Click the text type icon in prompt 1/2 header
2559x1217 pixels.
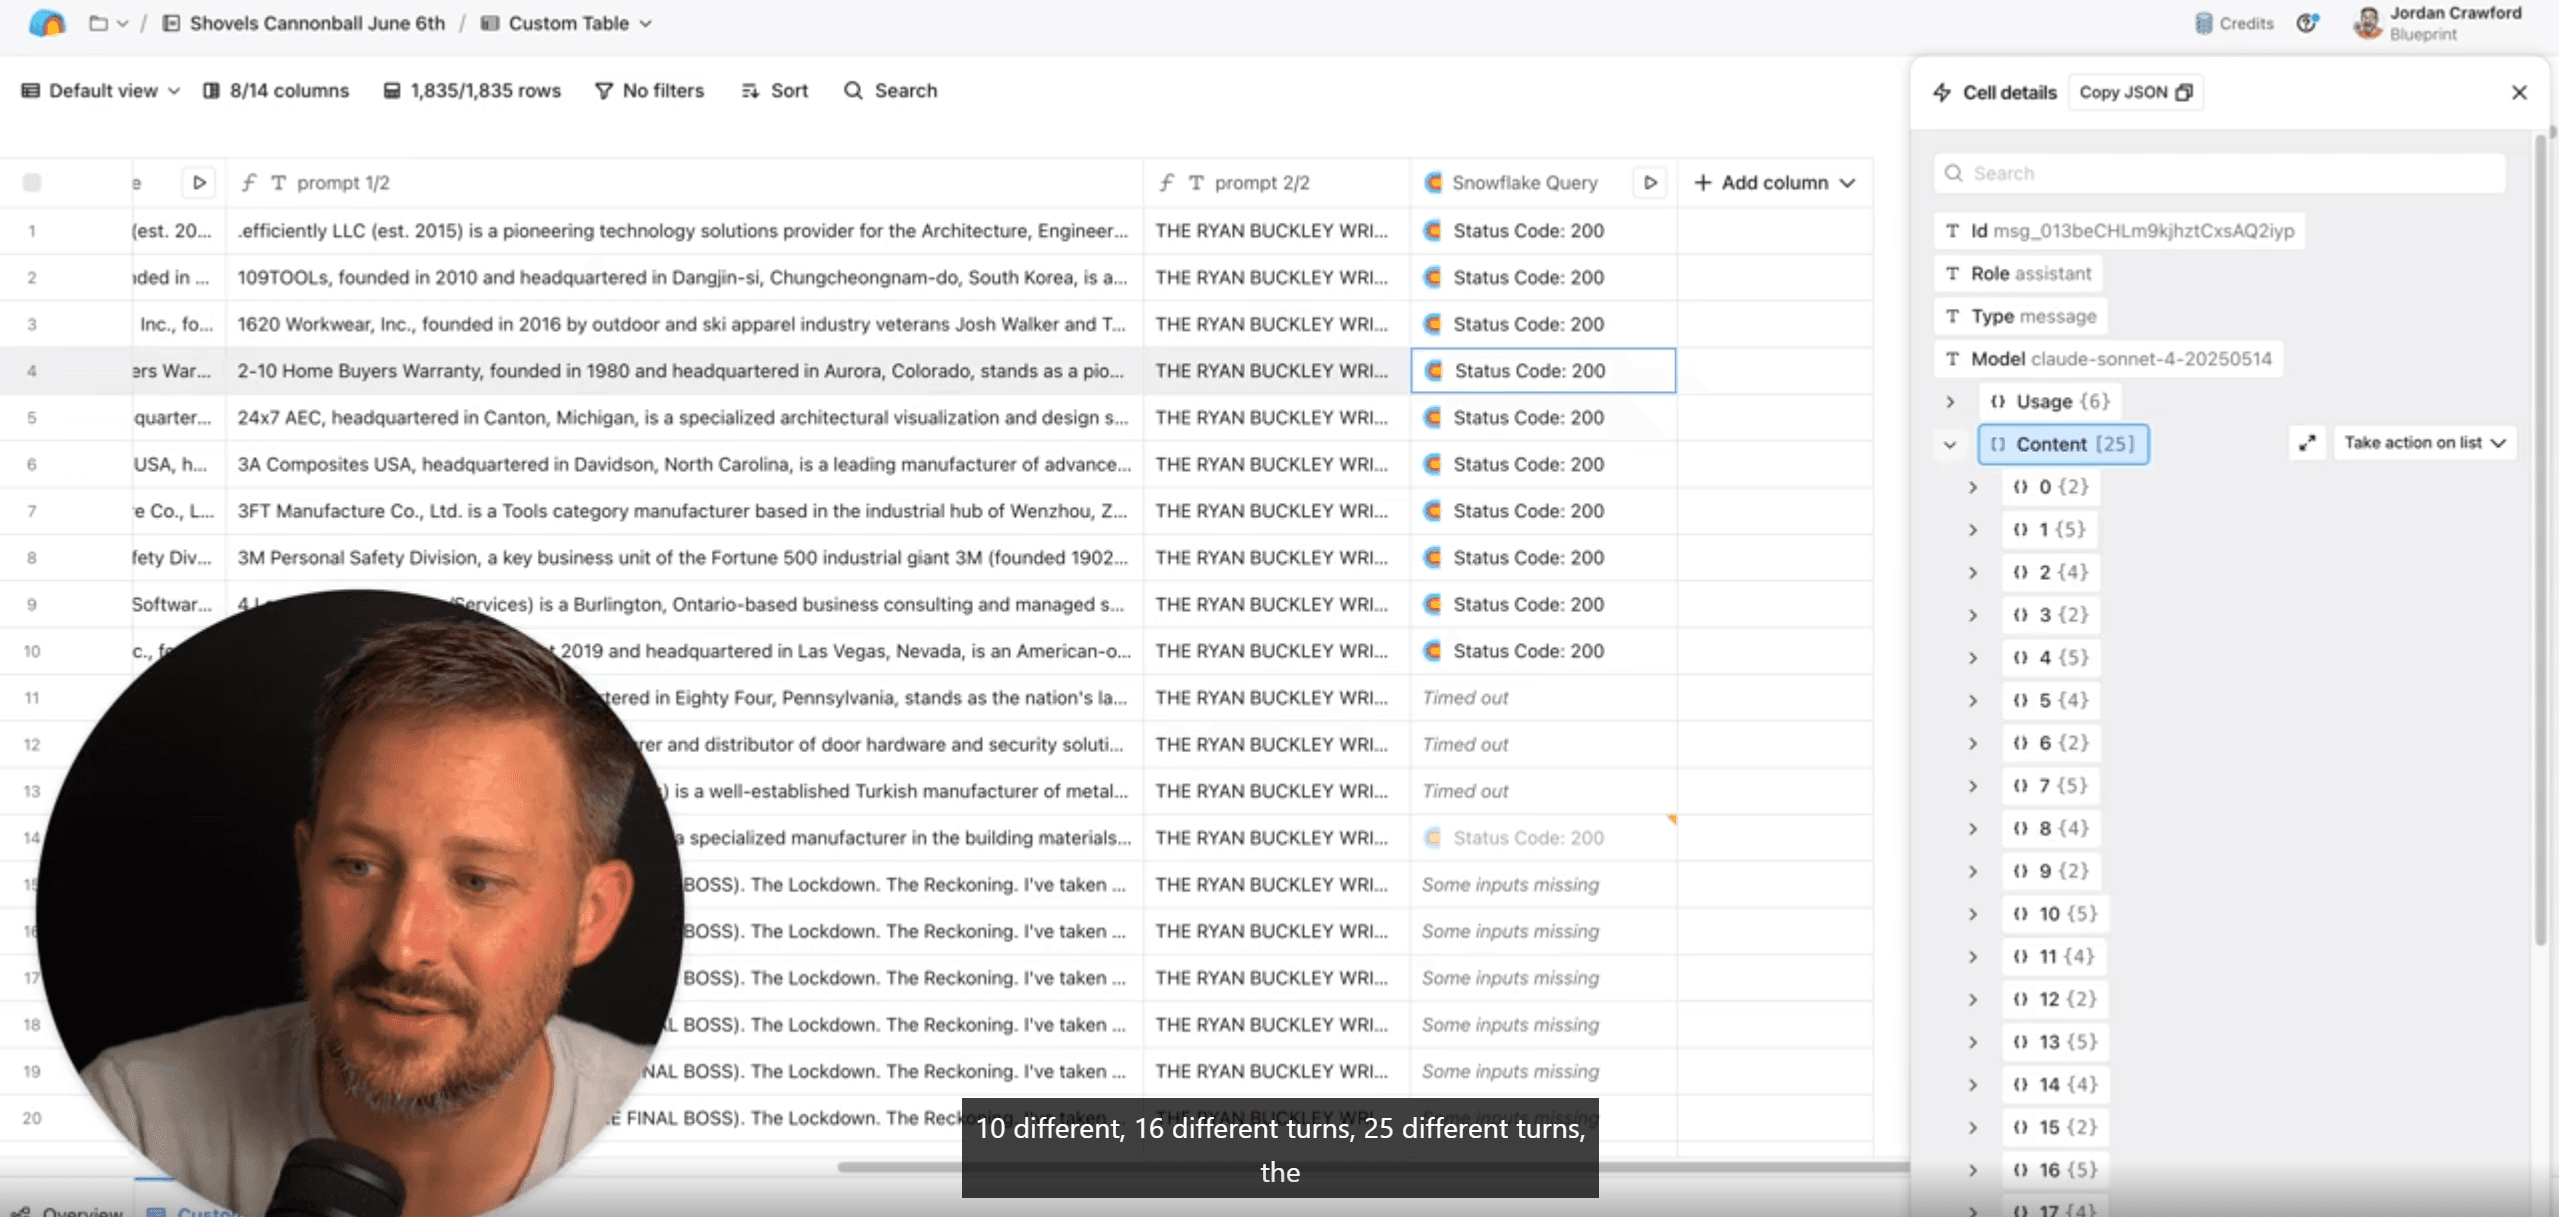[x=278, y=183]
